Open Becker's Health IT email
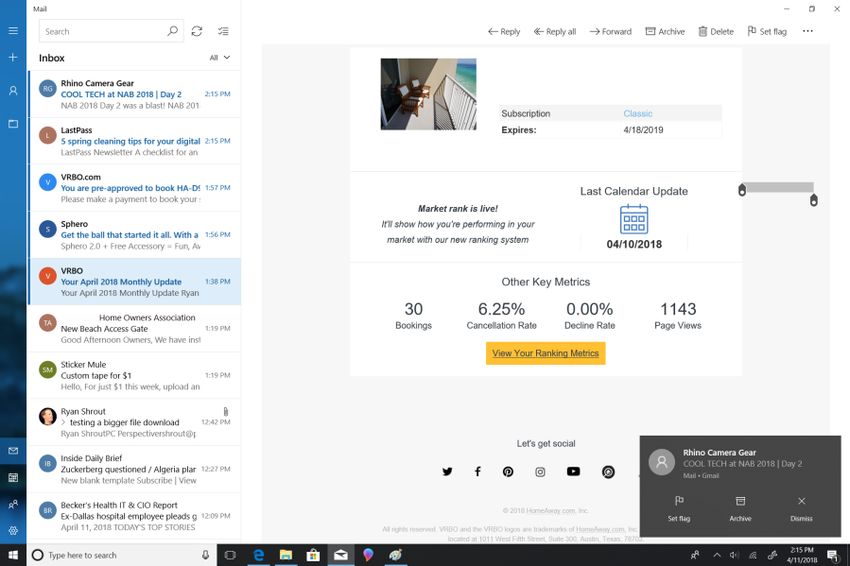 tap(135, 516)
